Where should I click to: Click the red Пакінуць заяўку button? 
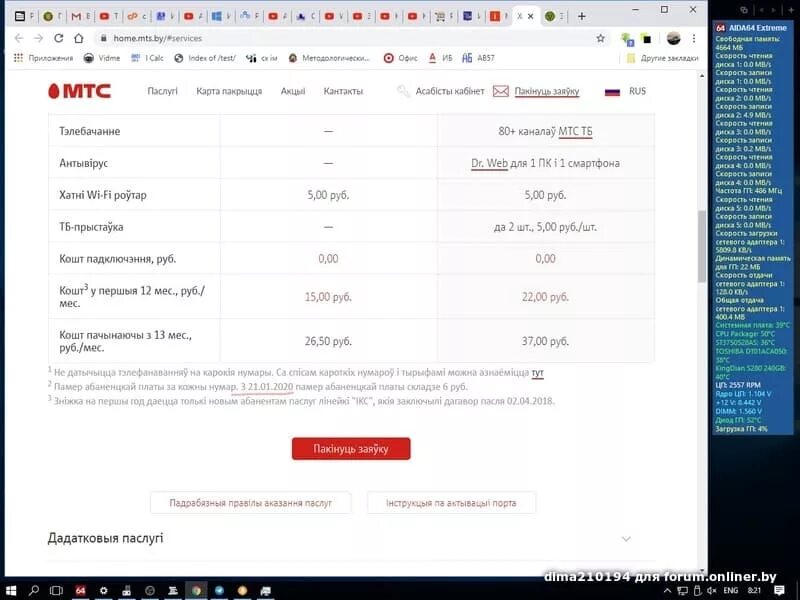point(351,449)
